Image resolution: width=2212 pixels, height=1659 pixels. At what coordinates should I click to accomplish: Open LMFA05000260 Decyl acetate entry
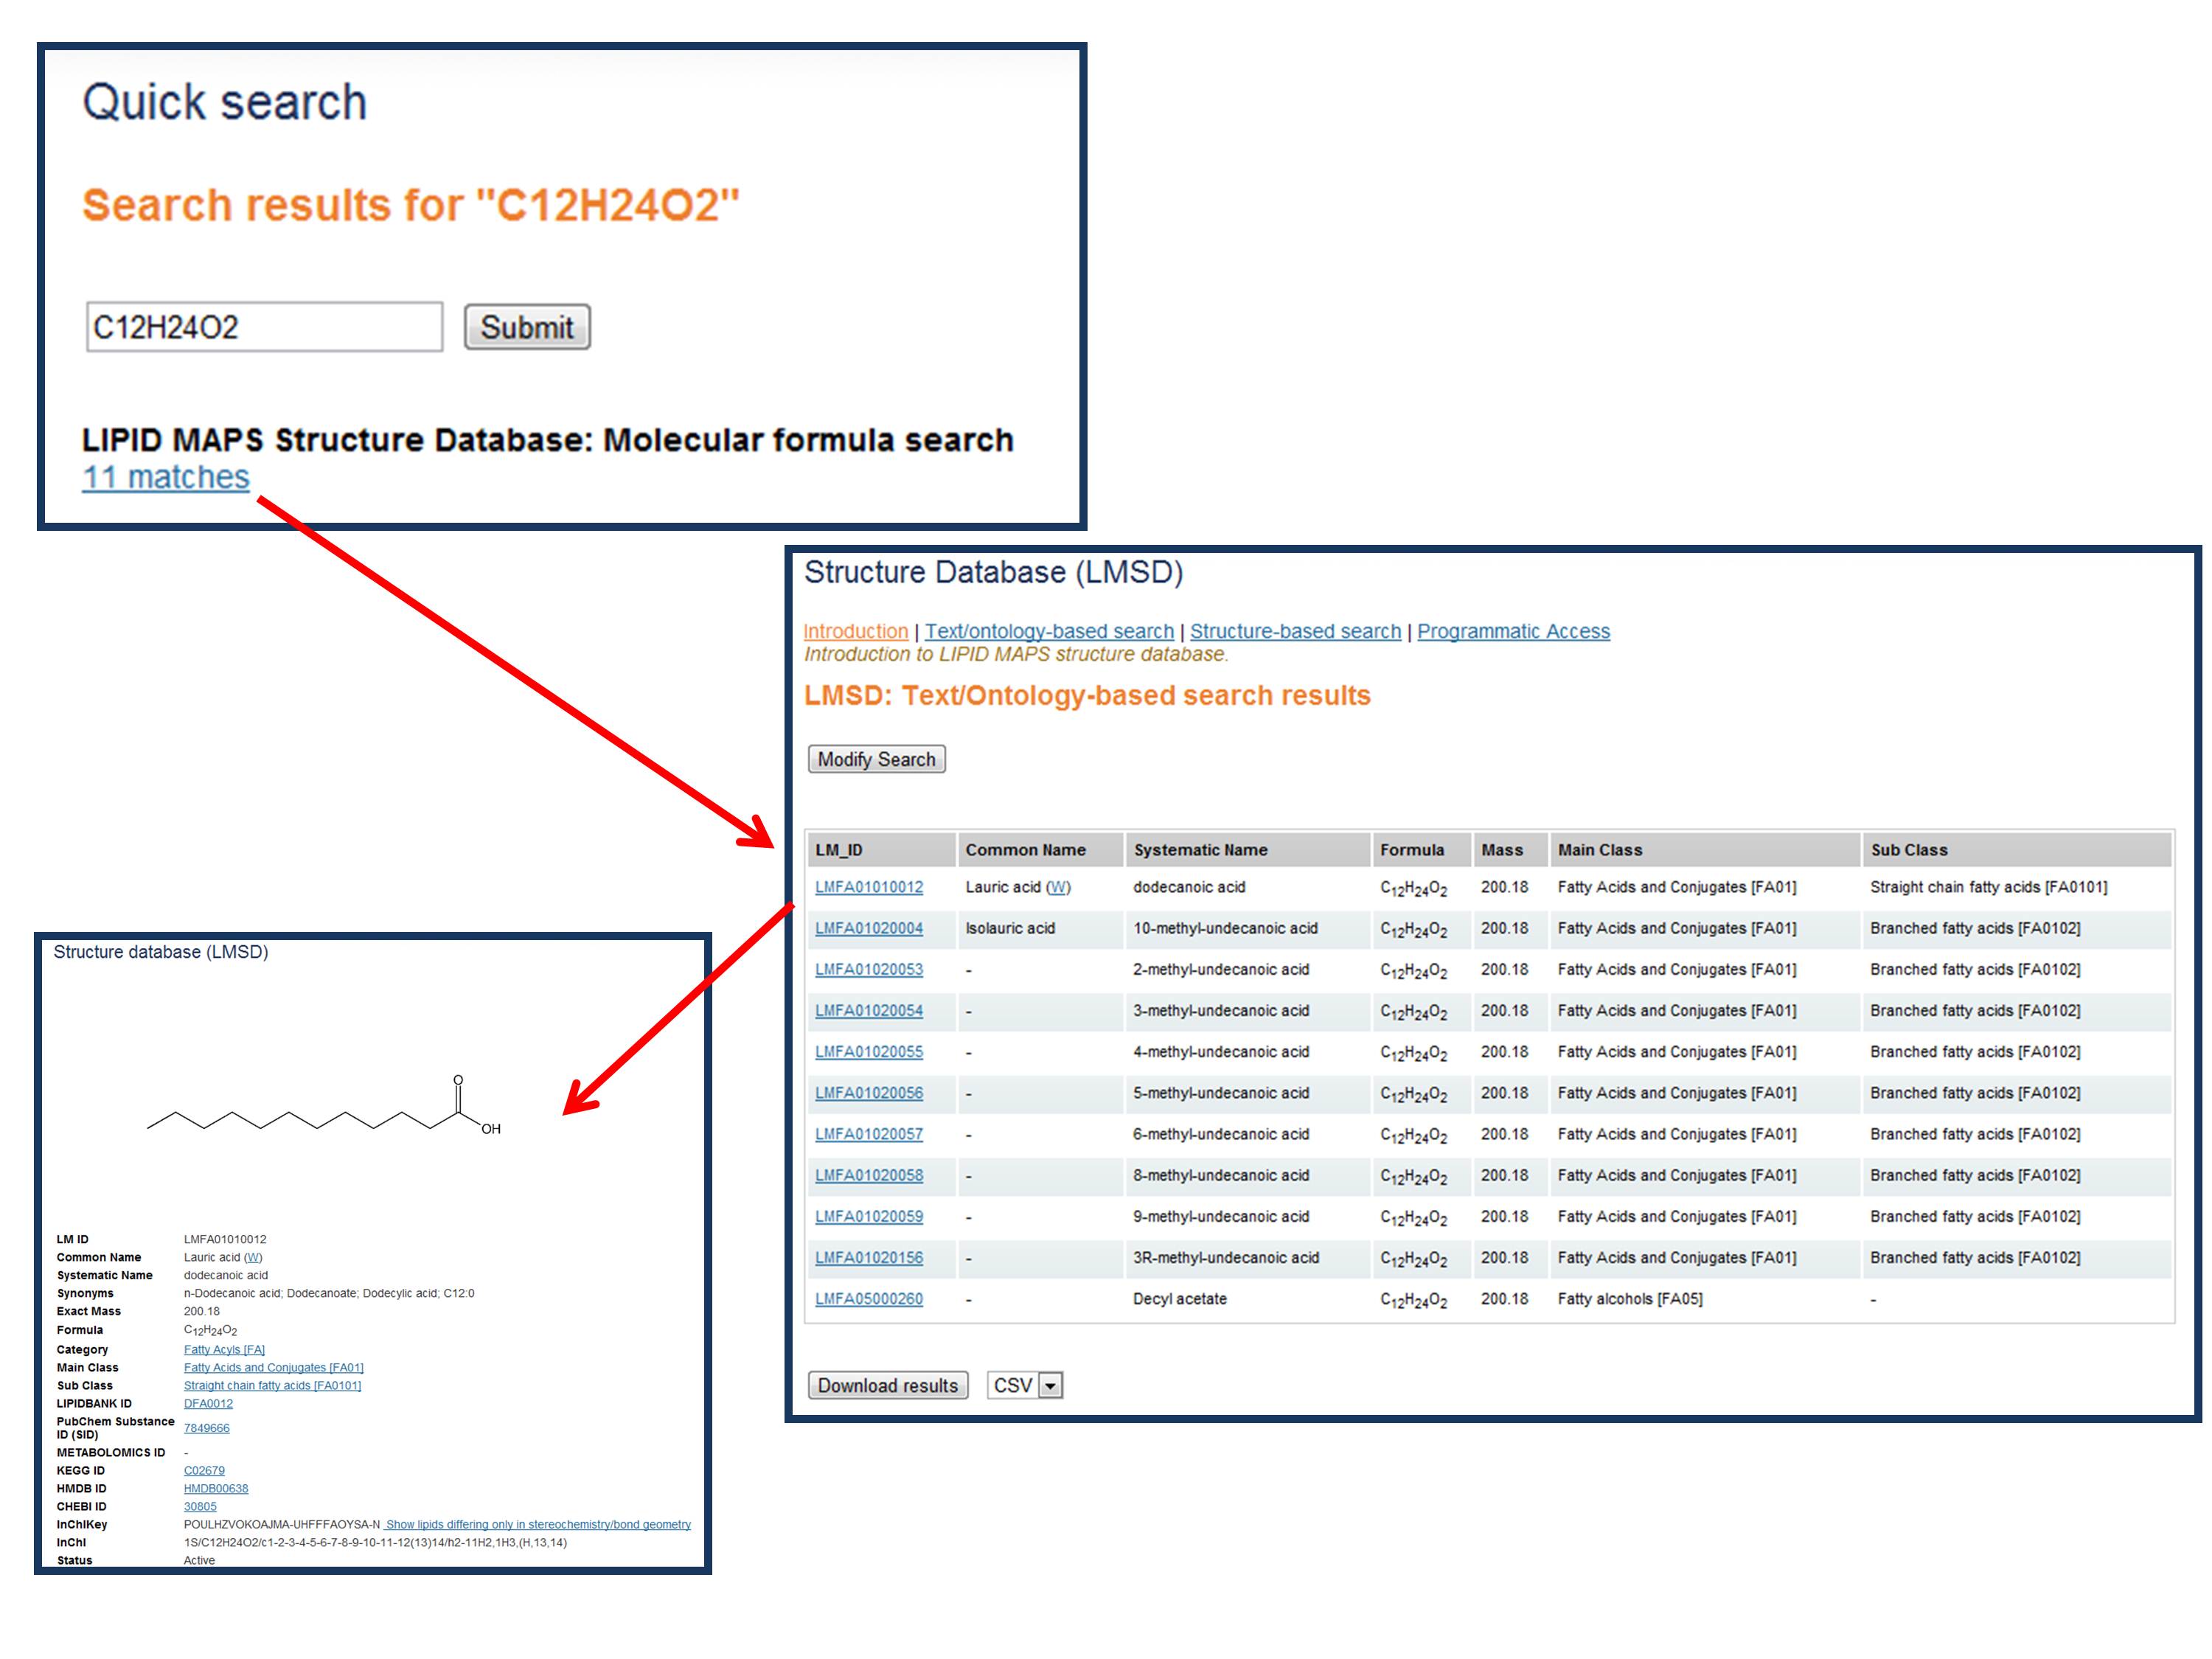[x=868, y=1299]
